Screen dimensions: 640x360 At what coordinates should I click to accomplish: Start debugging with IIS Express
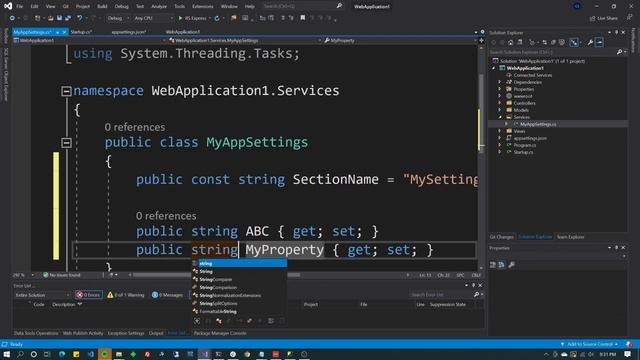[x=192, y=18]
